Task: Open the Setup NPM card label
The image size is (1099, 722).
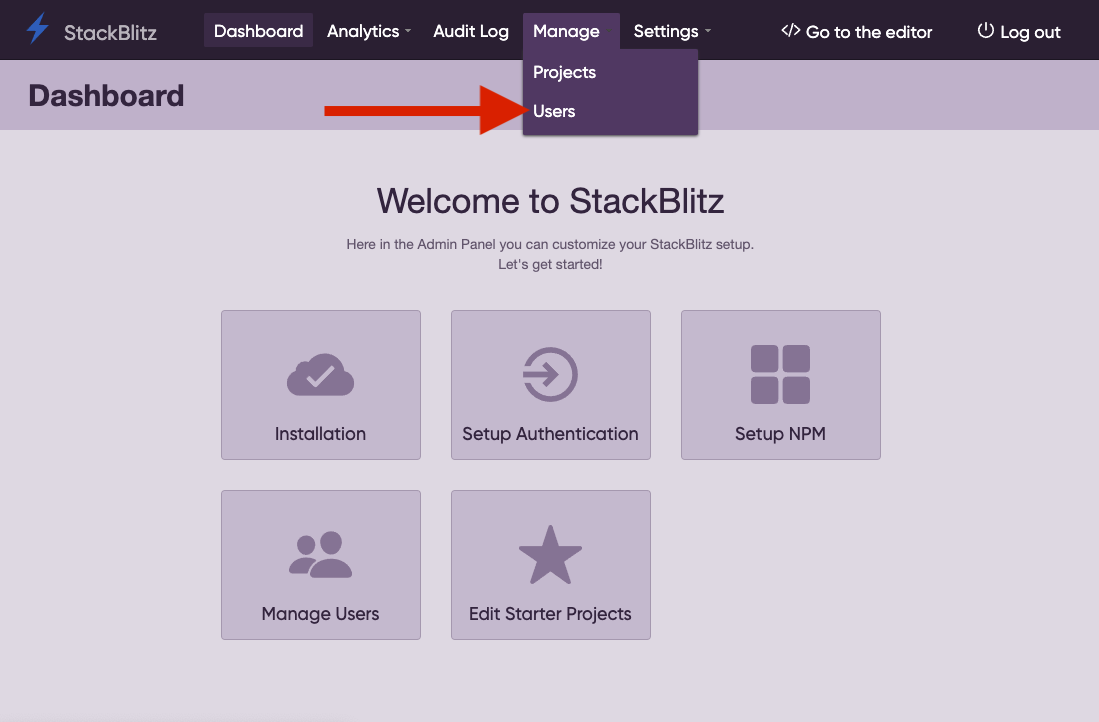Action: (x=780, y=434)
